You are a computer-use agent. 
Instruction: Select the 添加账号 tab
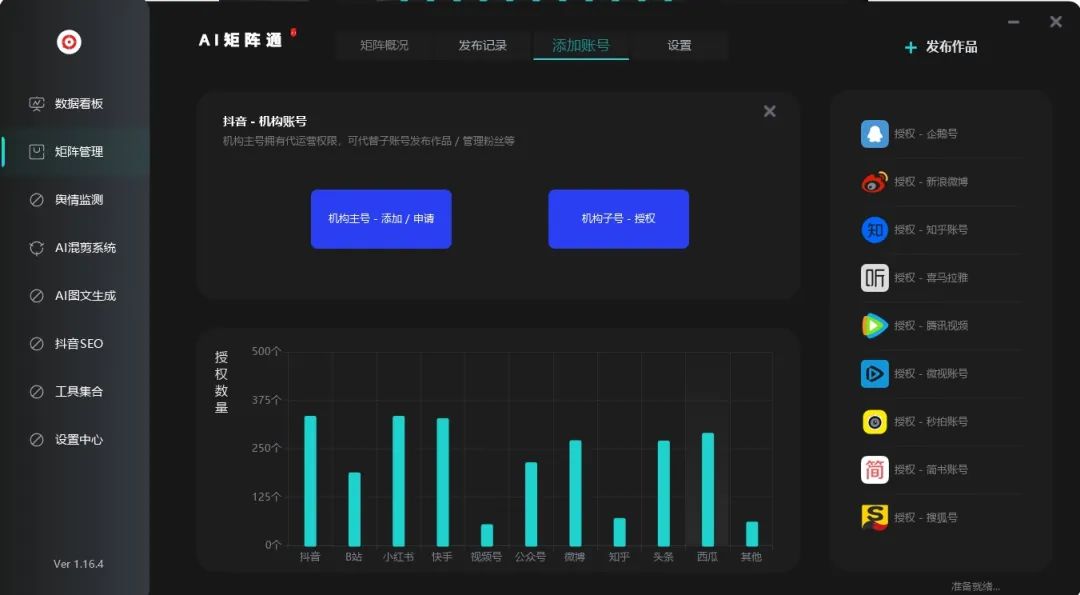(581, 45)
